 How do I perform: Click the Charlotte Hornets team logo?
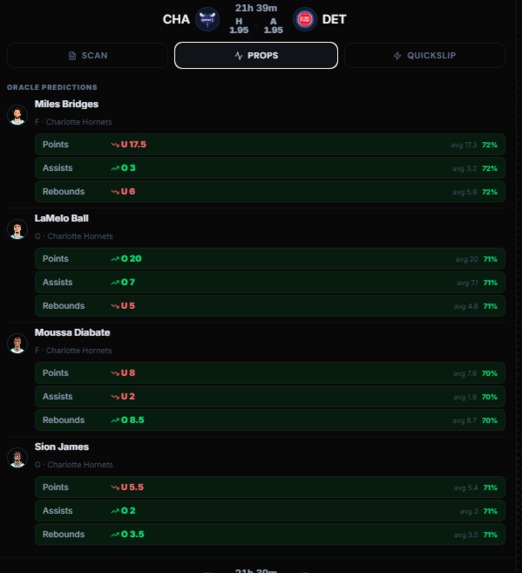207,19
